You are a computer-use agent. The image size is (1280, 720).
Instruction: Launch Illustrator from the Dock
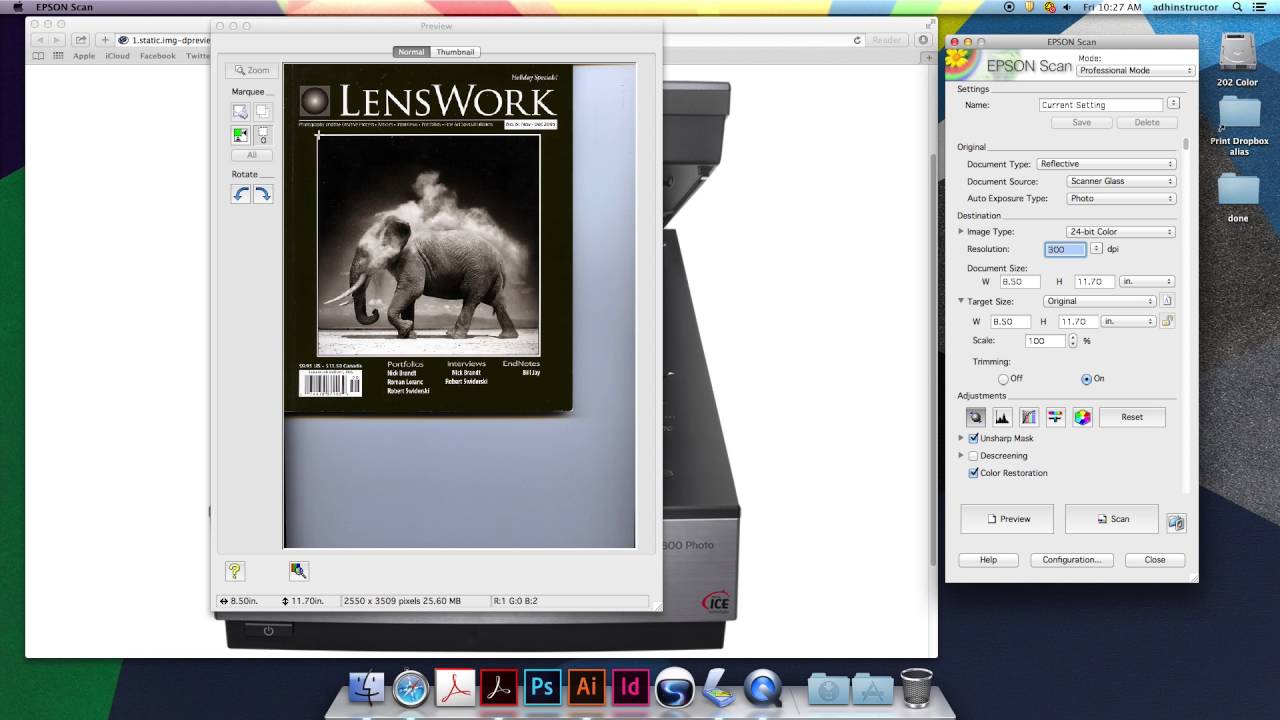(586, 687)
